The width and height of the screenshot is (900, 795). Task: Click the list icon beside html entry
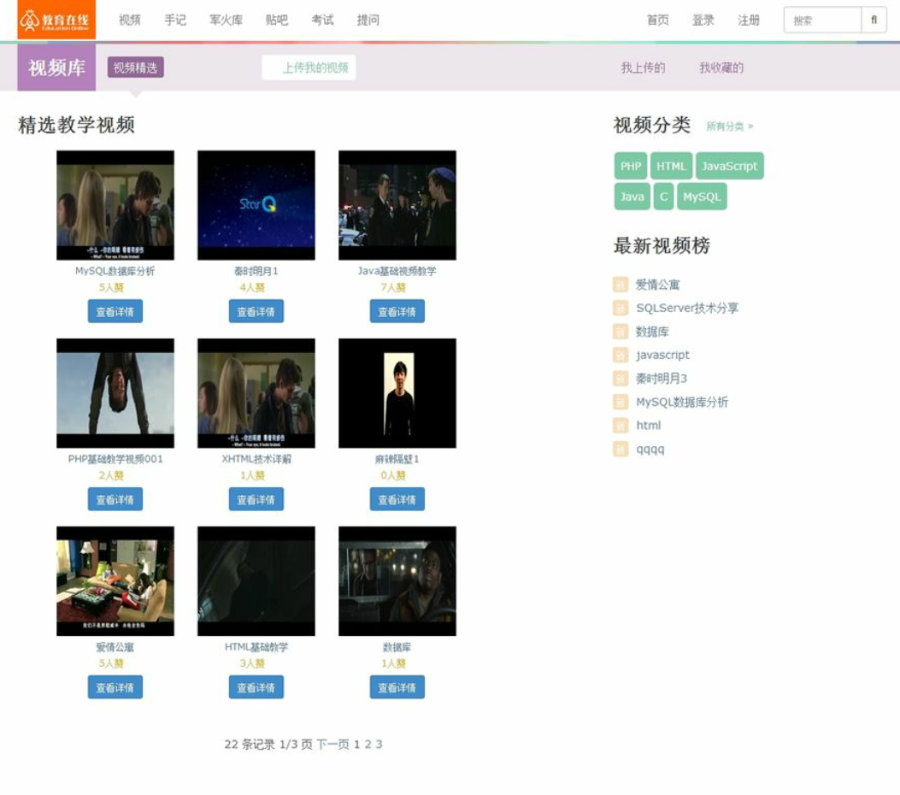point(620,425)
